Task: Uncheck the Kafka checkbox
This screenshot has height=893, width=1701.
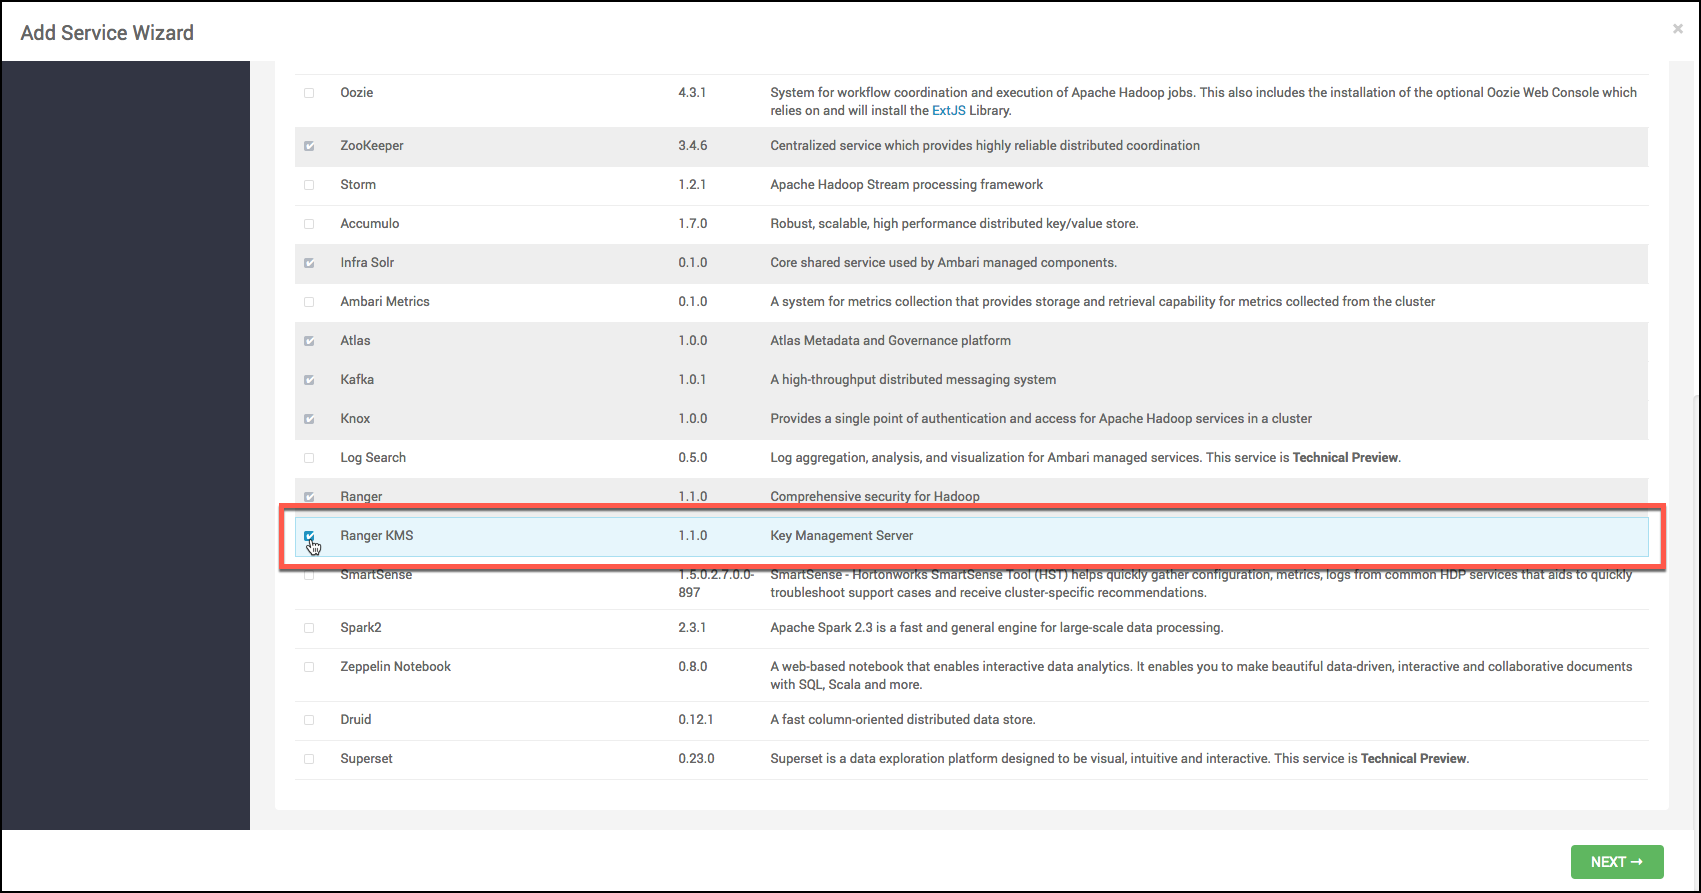Action: click(309, 380)
